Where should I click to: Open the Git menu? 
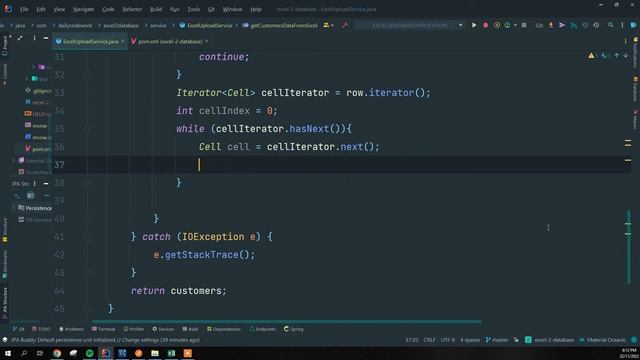click(x=211, y=9)
